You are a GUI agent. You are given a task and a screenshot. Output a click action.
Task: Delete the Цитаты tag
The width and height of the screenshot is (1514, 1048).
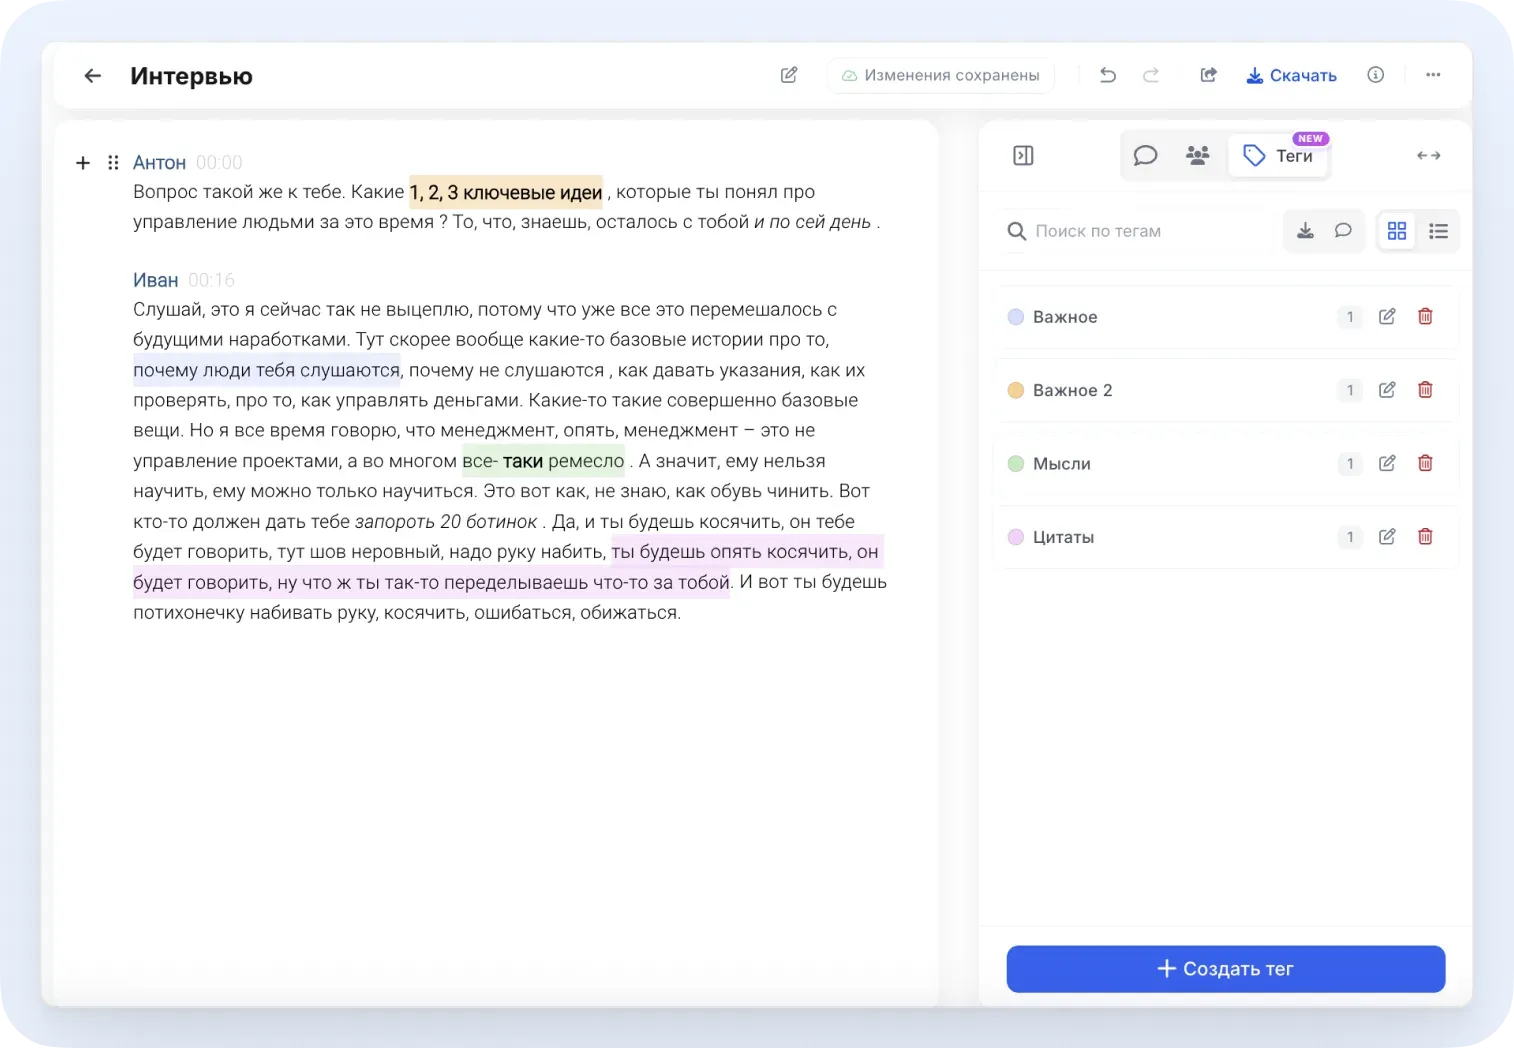1425,537
